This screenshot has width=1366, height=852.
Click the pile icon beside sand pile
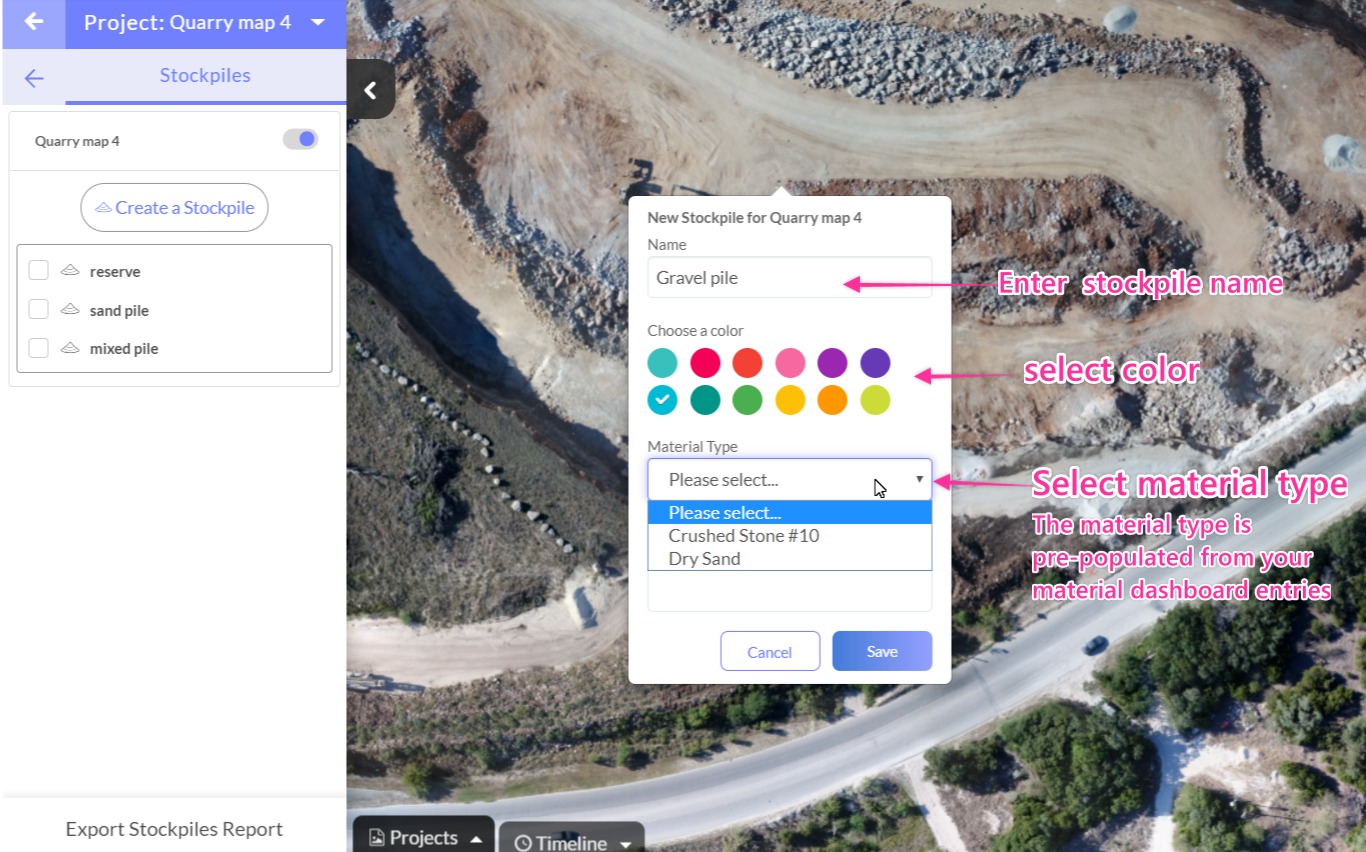click(x=70, y=310)
